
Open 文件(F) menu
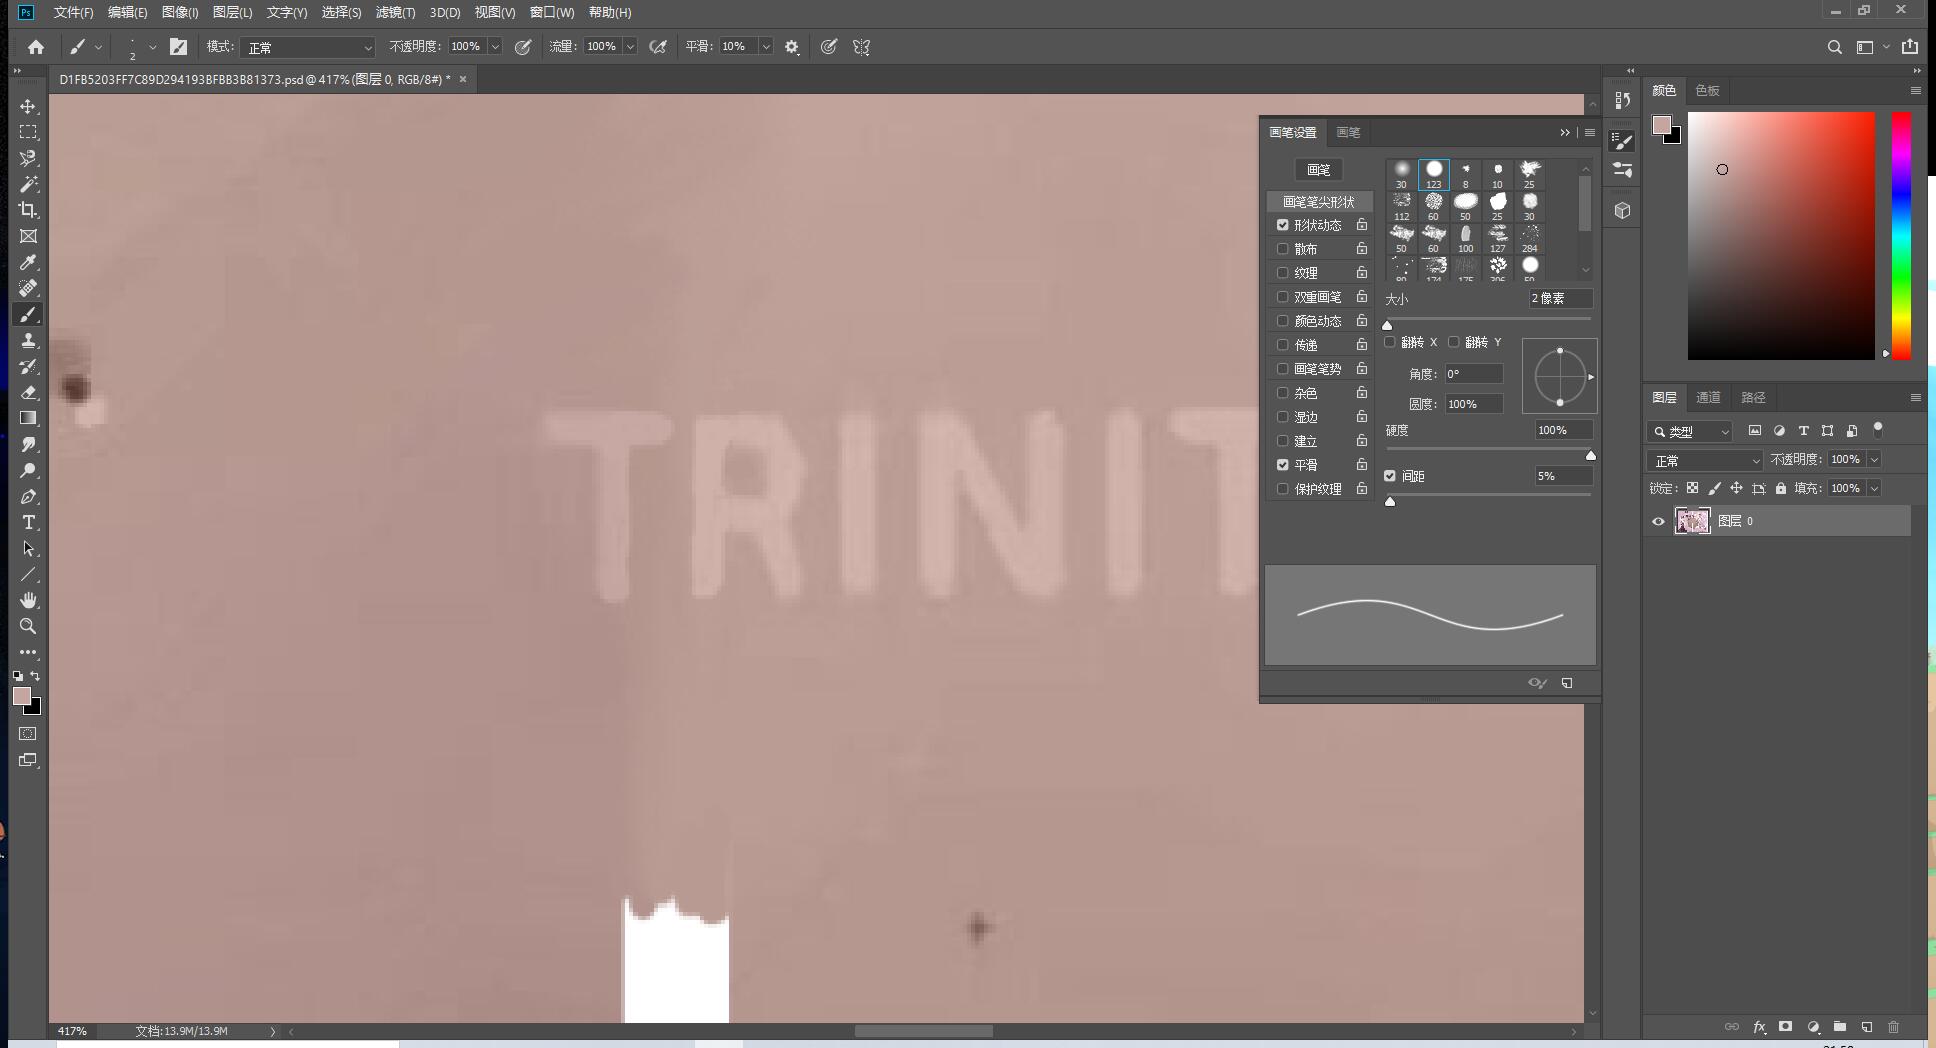[x=73, y=12]
